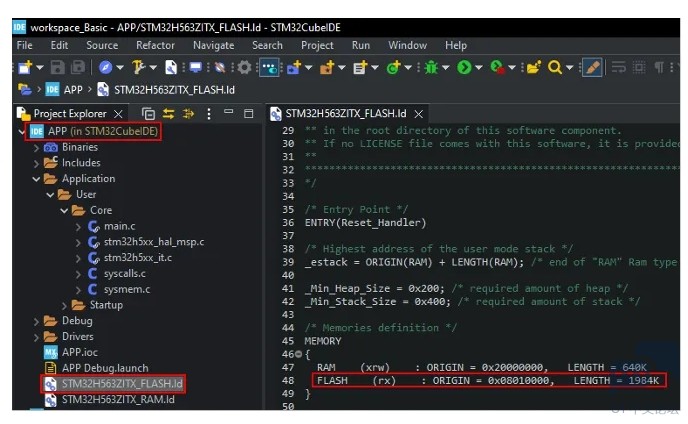Toggle Block Selection mode icon
This screenshot has height=424, width=688.
click(x=639, y=67)
